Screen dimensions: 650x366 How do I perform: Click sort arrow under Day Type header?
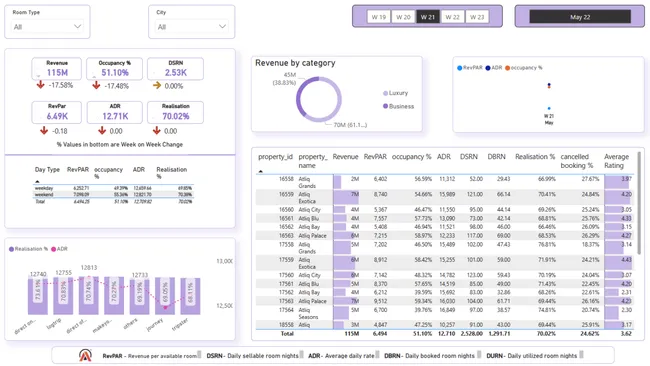point(37,182)
